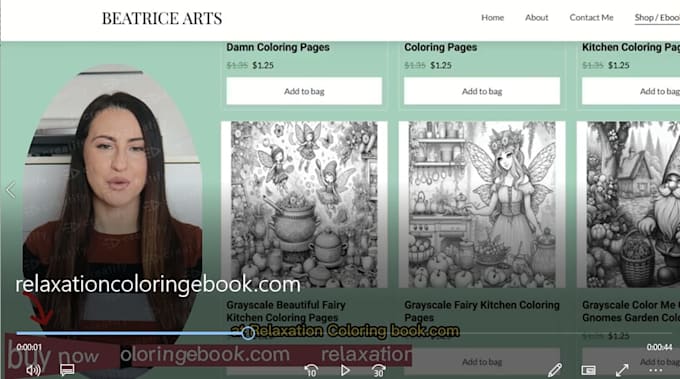Open the Home menu link
This screenshot has height=379, width=680.
pyautogui.click(x=492, y=18)
